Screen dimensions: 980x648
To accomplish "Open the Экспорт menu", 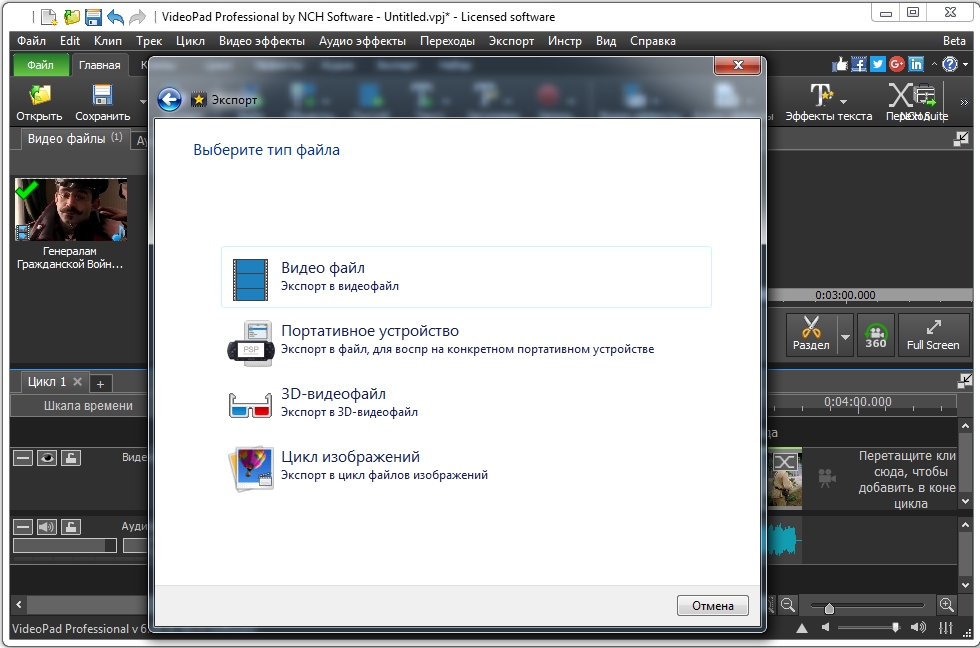I will coord(511,41).
